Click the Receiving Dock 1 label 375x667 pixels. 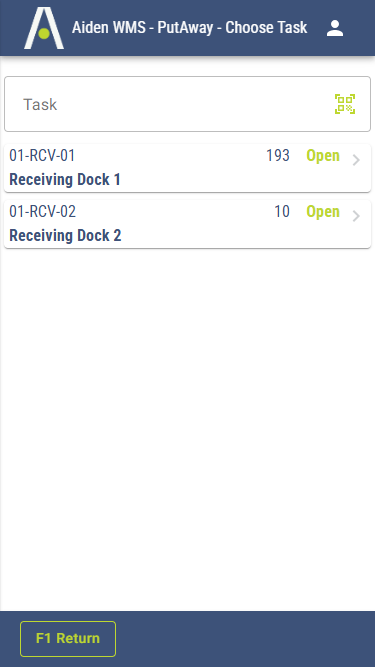coord(65,180)
